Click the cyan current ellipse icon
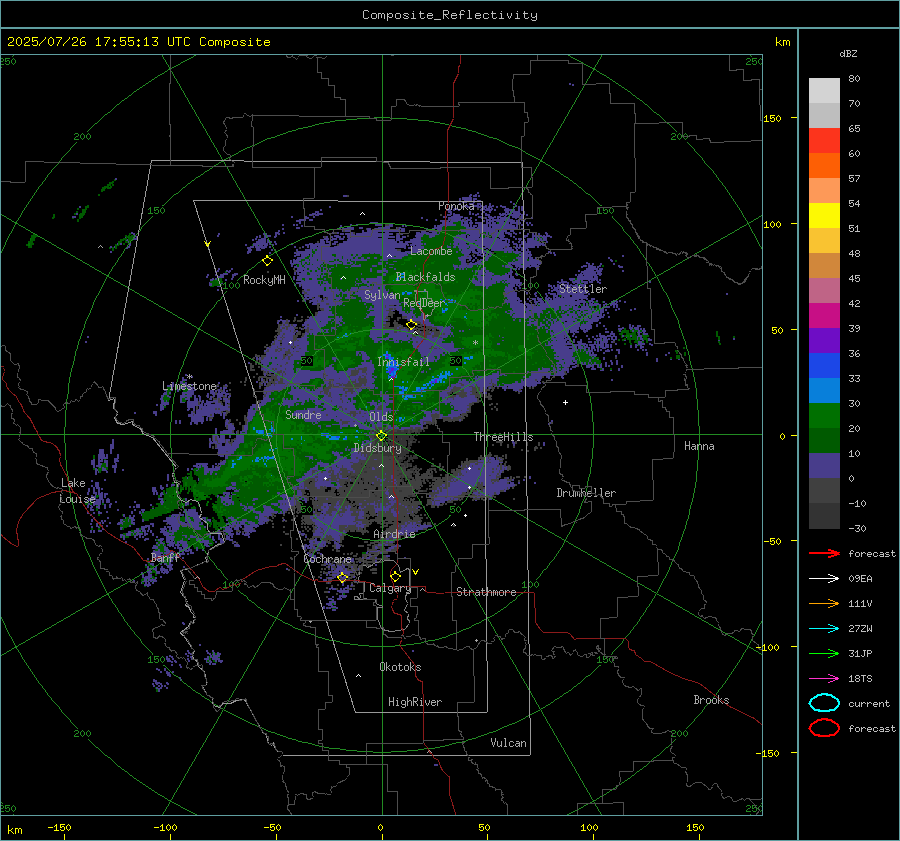The height and width of the screenshot is (841, 900). tap(824, 703)
